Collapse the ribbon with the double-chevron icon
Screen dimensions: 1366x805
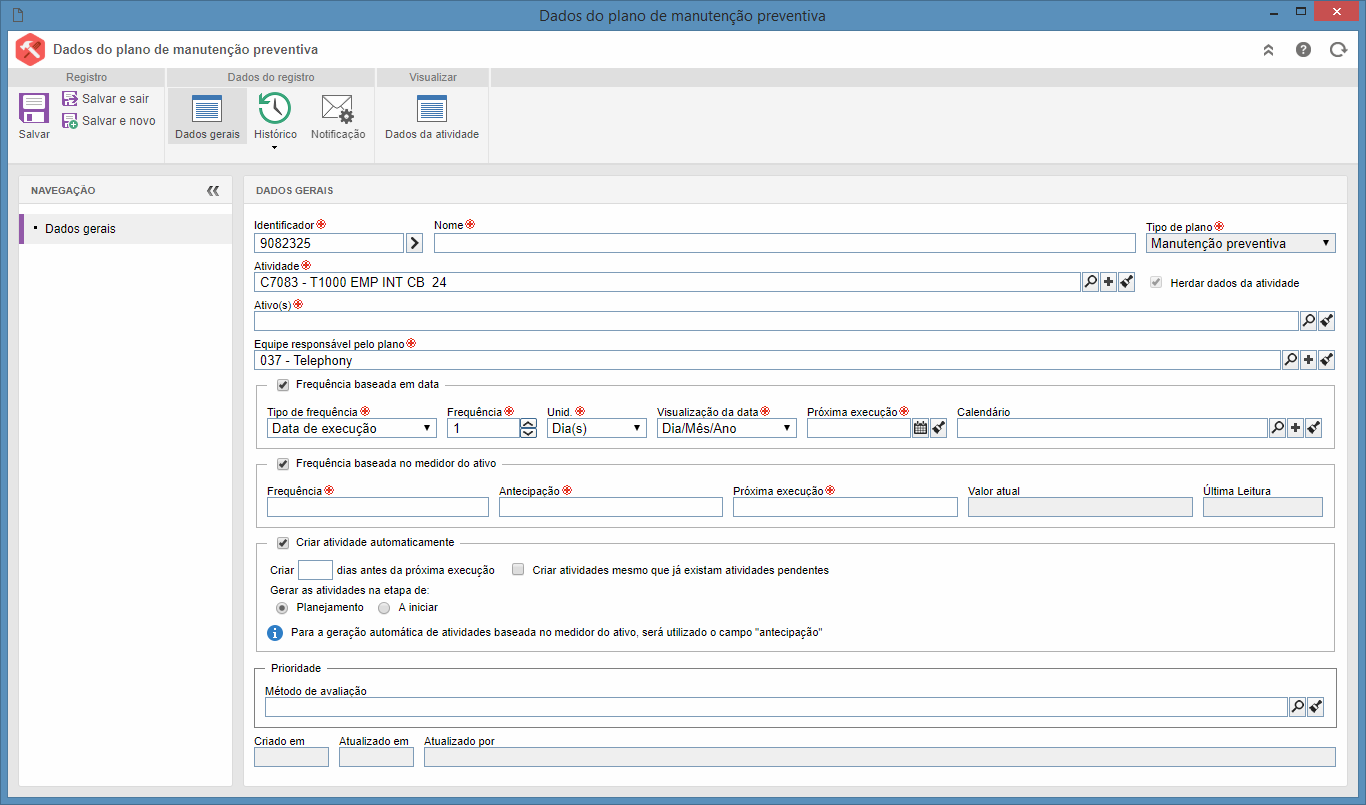click(x=1268, y=49)
